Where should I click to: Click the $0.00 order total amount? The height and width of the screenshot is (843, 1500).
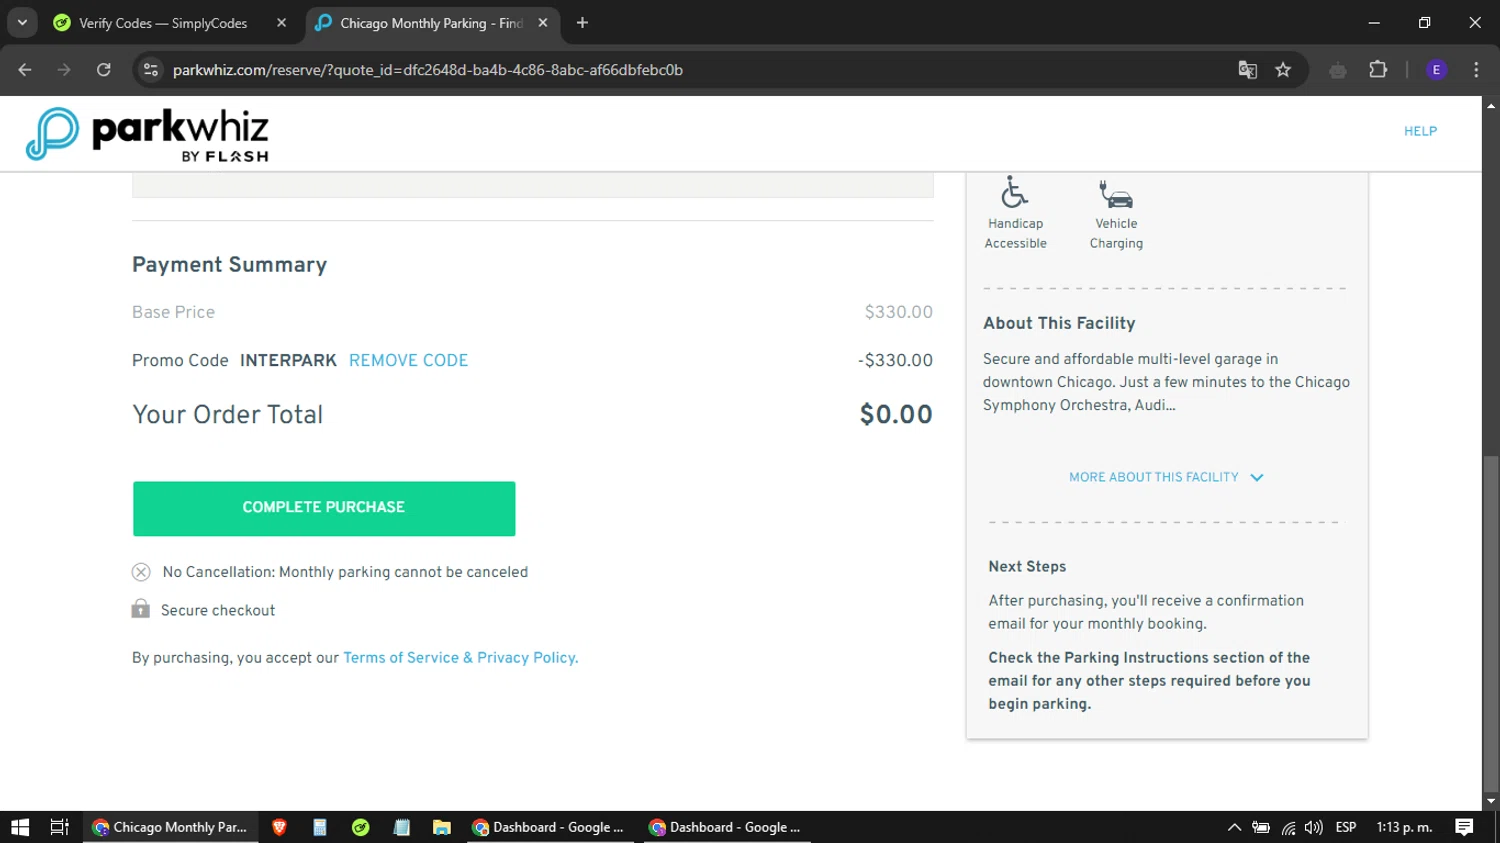(x=896, y=414)
